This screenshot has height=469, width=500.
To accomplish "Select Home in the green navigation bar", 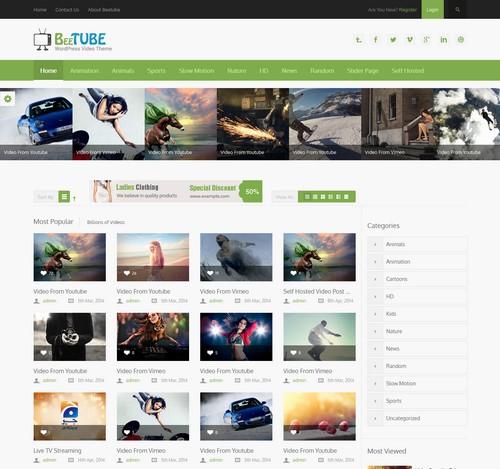I will pyautogui.click(x=48, y=71).
